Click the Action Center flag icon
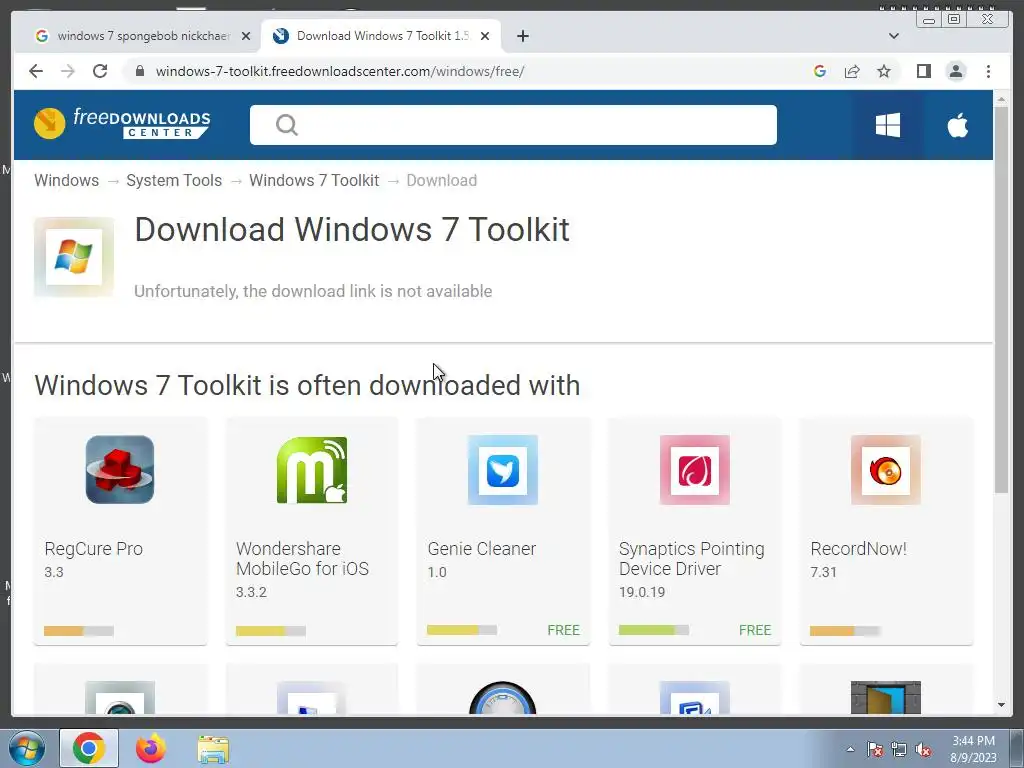 coord(874,750)
